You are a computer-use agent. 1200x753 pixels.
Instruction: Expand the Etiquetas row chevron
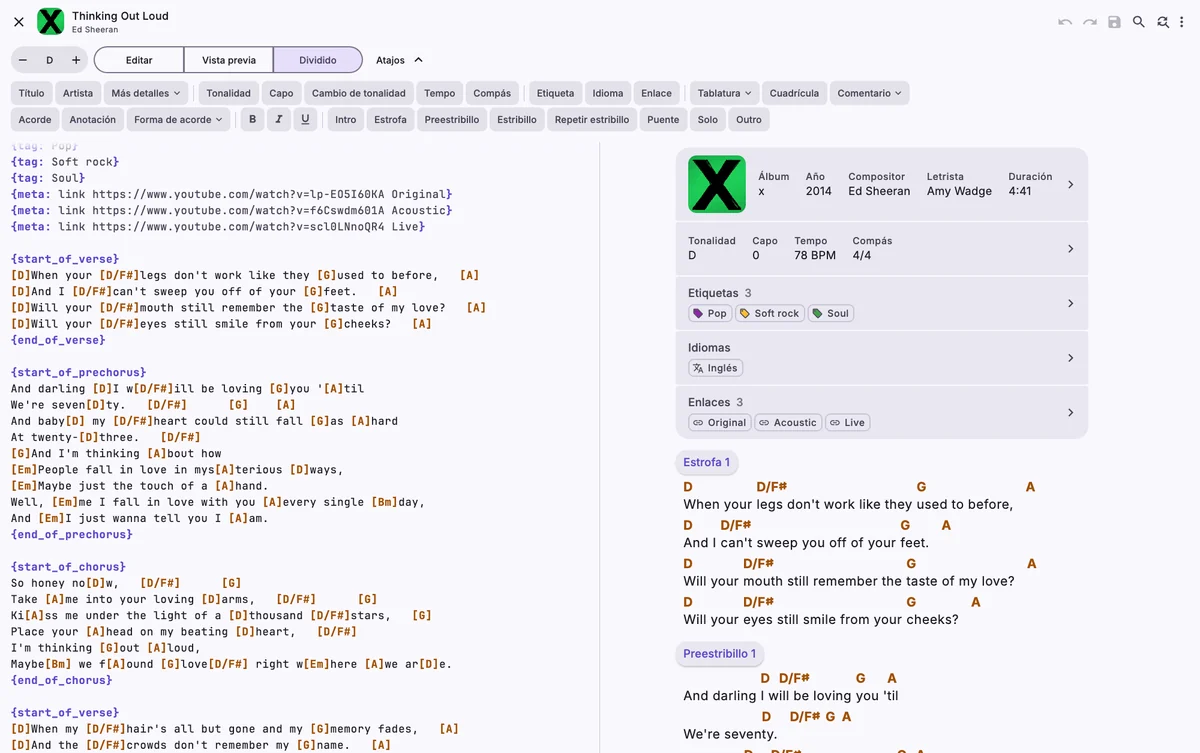point(1071,303)
